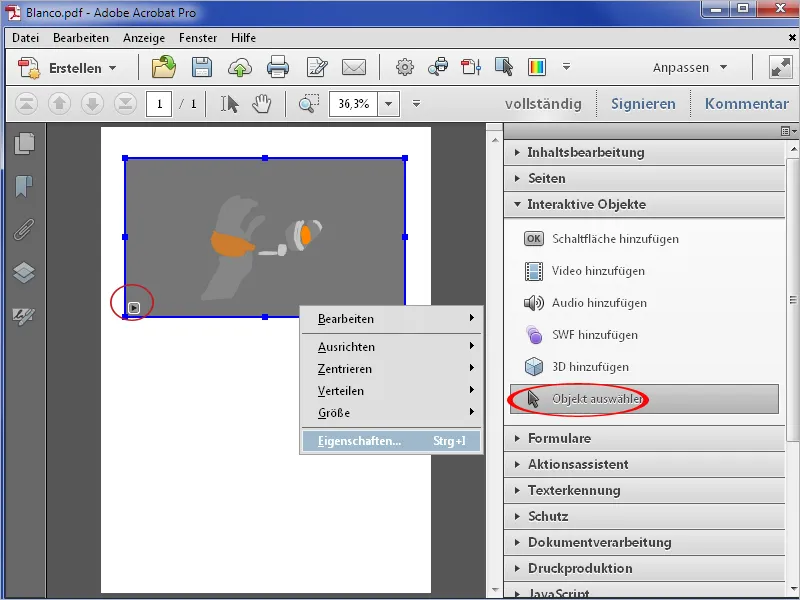Go to last page button

coord(126,104)
